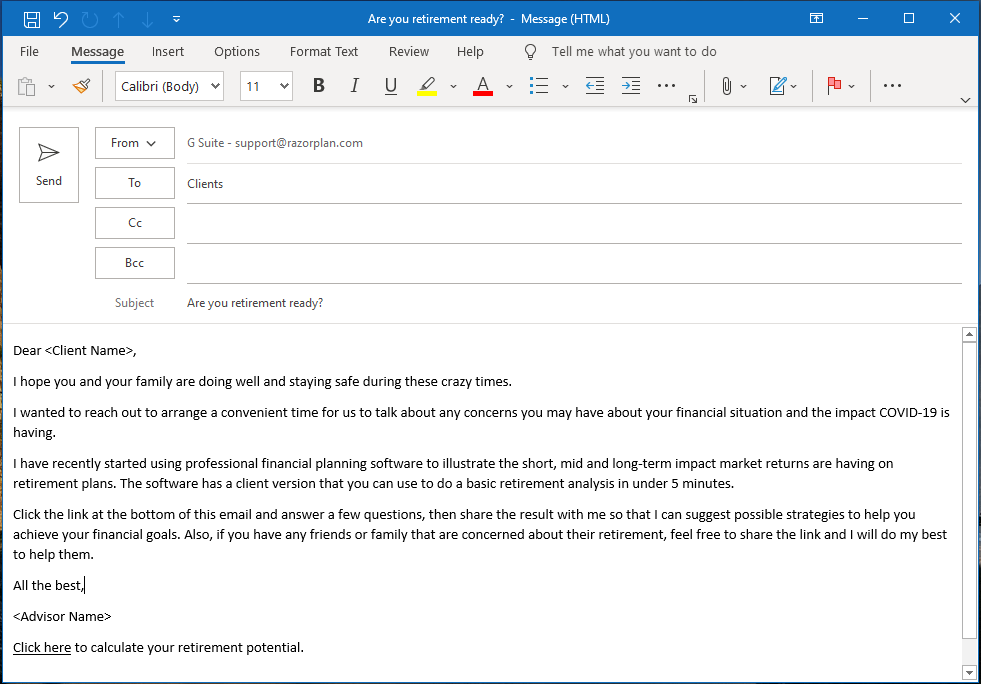Click the Save icon in title bar

click(x=31, y=19)
